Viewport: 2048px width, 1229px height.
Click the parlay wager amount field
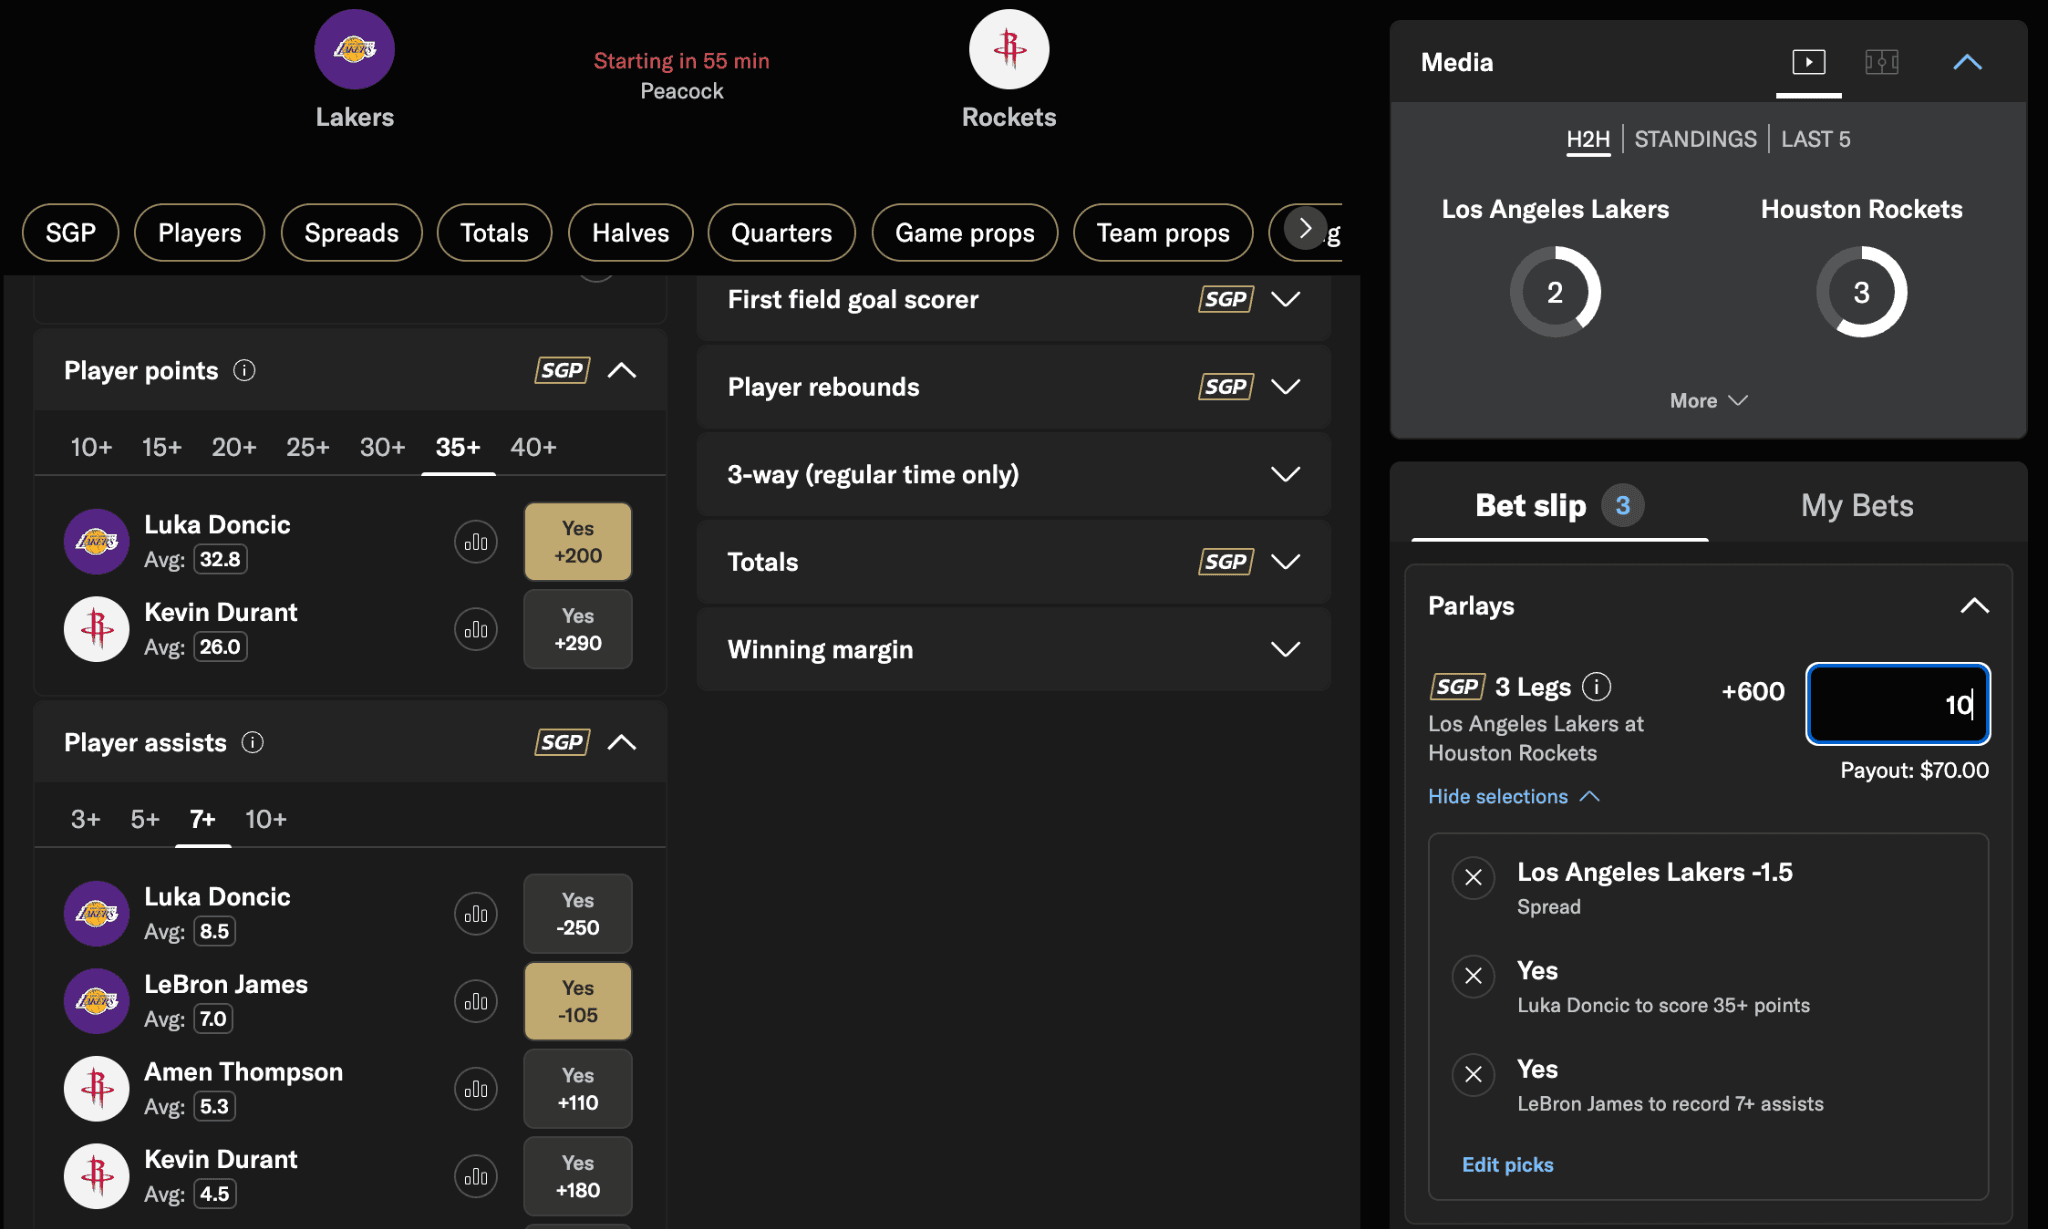[1897, 704]
